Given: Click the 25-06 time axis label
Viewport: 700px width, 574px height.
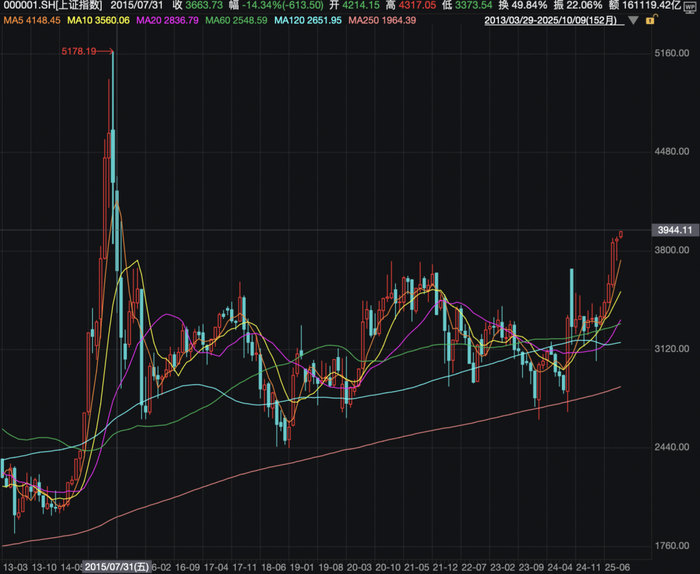Looking at the screenshot, I should 617,568.
